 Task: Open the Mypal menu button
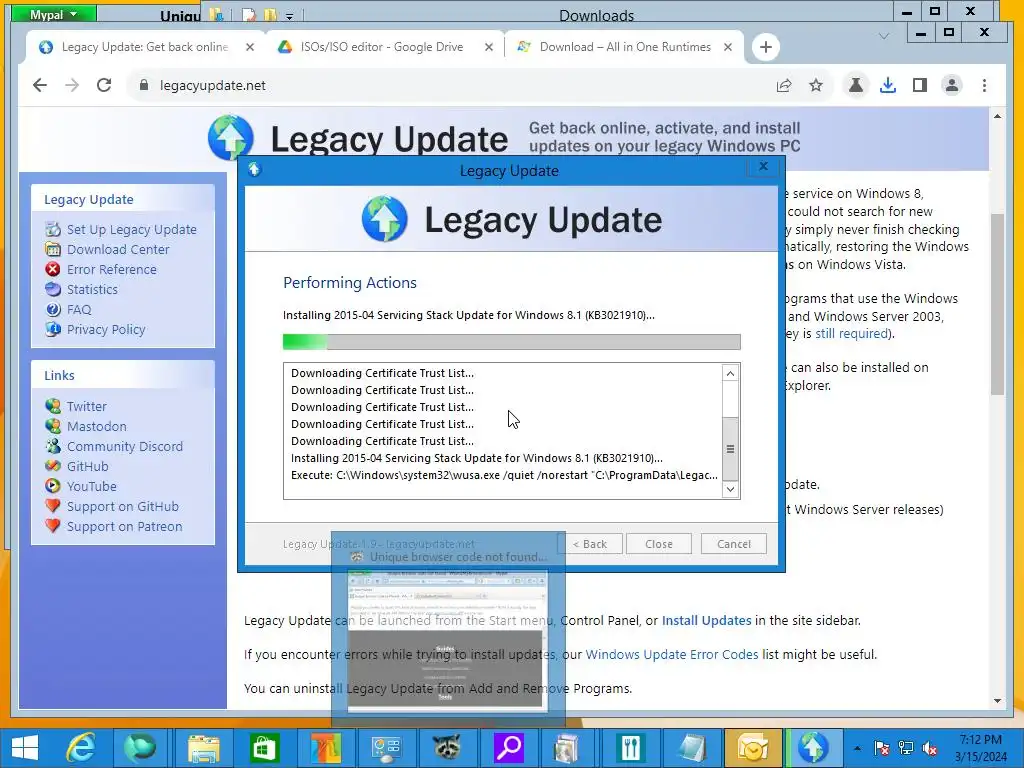pos(54,14)
